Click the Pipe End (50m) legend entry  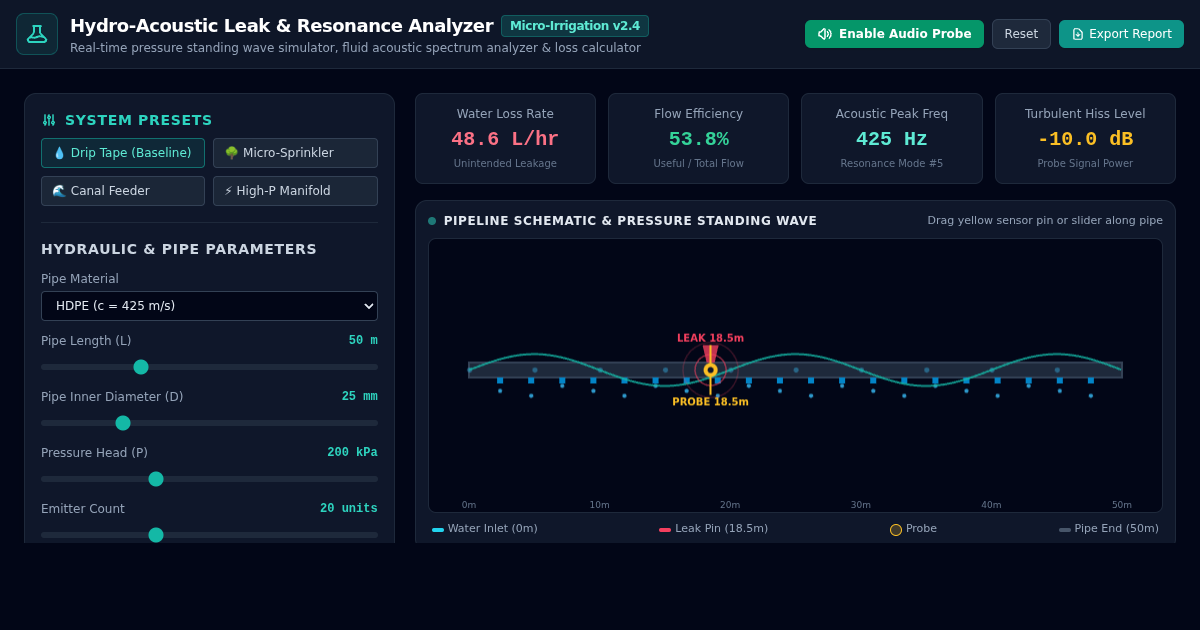(1109, 529)
